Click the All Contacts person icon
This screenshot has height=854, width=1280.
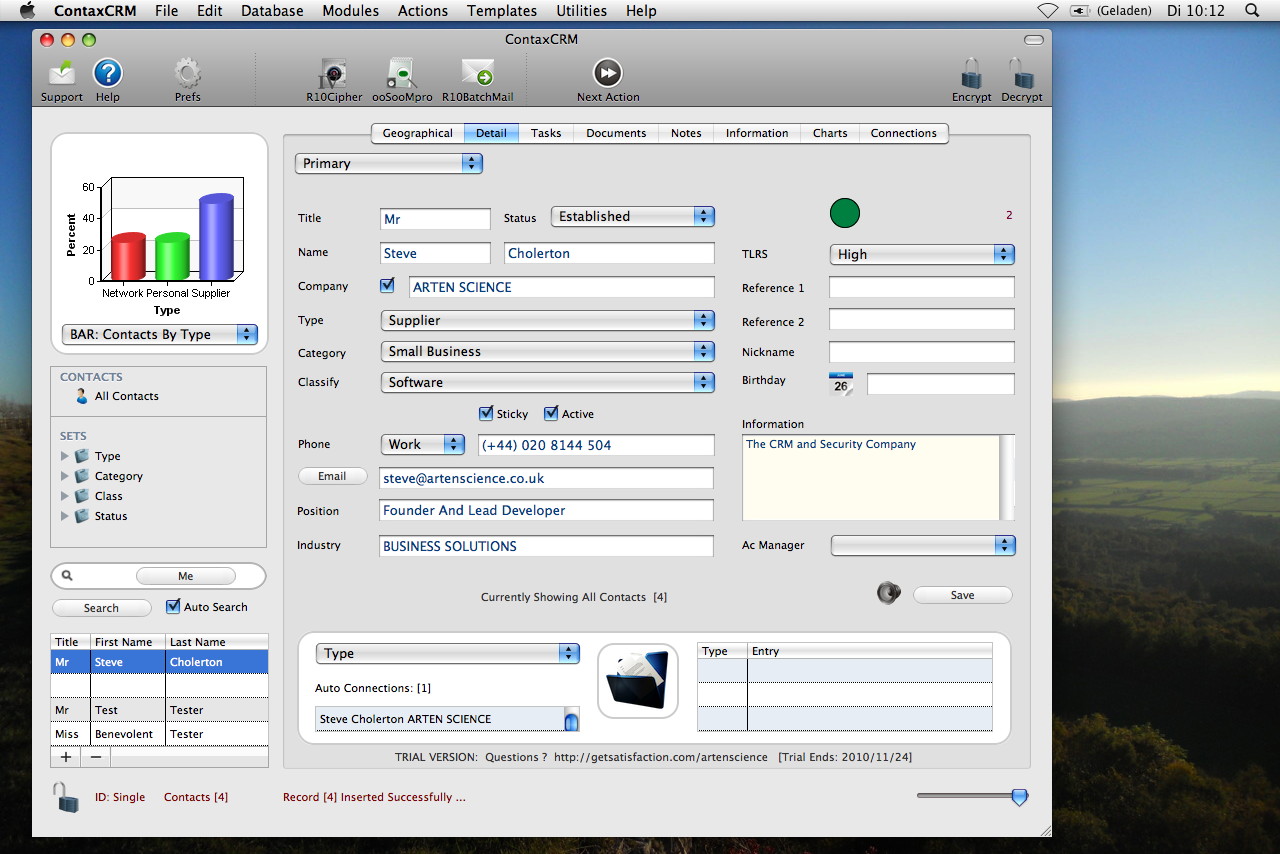click(82, 396)
